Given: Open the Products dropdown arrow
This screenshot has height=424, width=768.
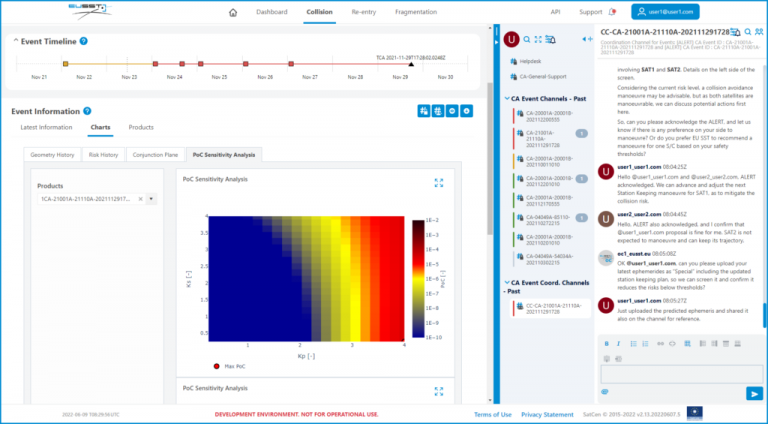Looking at the screenshot, I should coord(151,199).
